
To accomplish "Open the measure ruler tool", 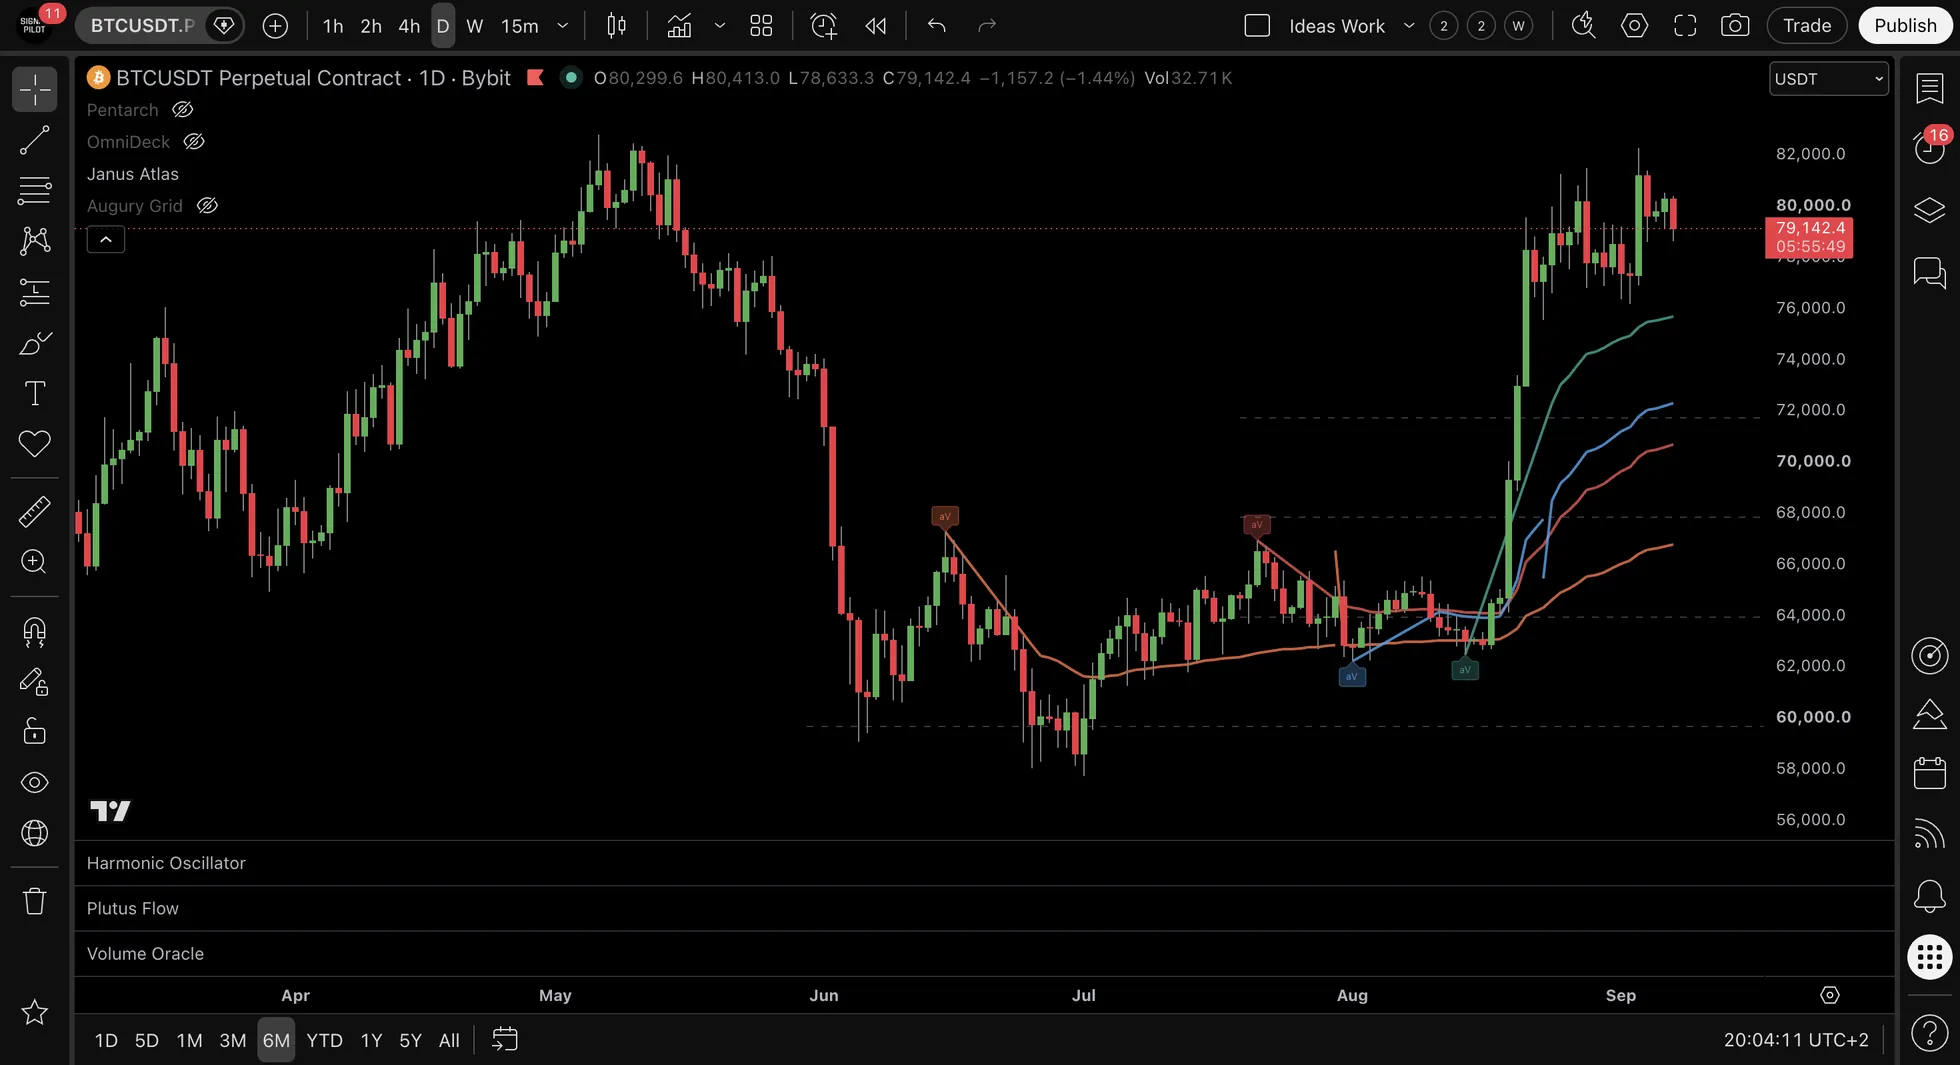I will tap(35, 511).
